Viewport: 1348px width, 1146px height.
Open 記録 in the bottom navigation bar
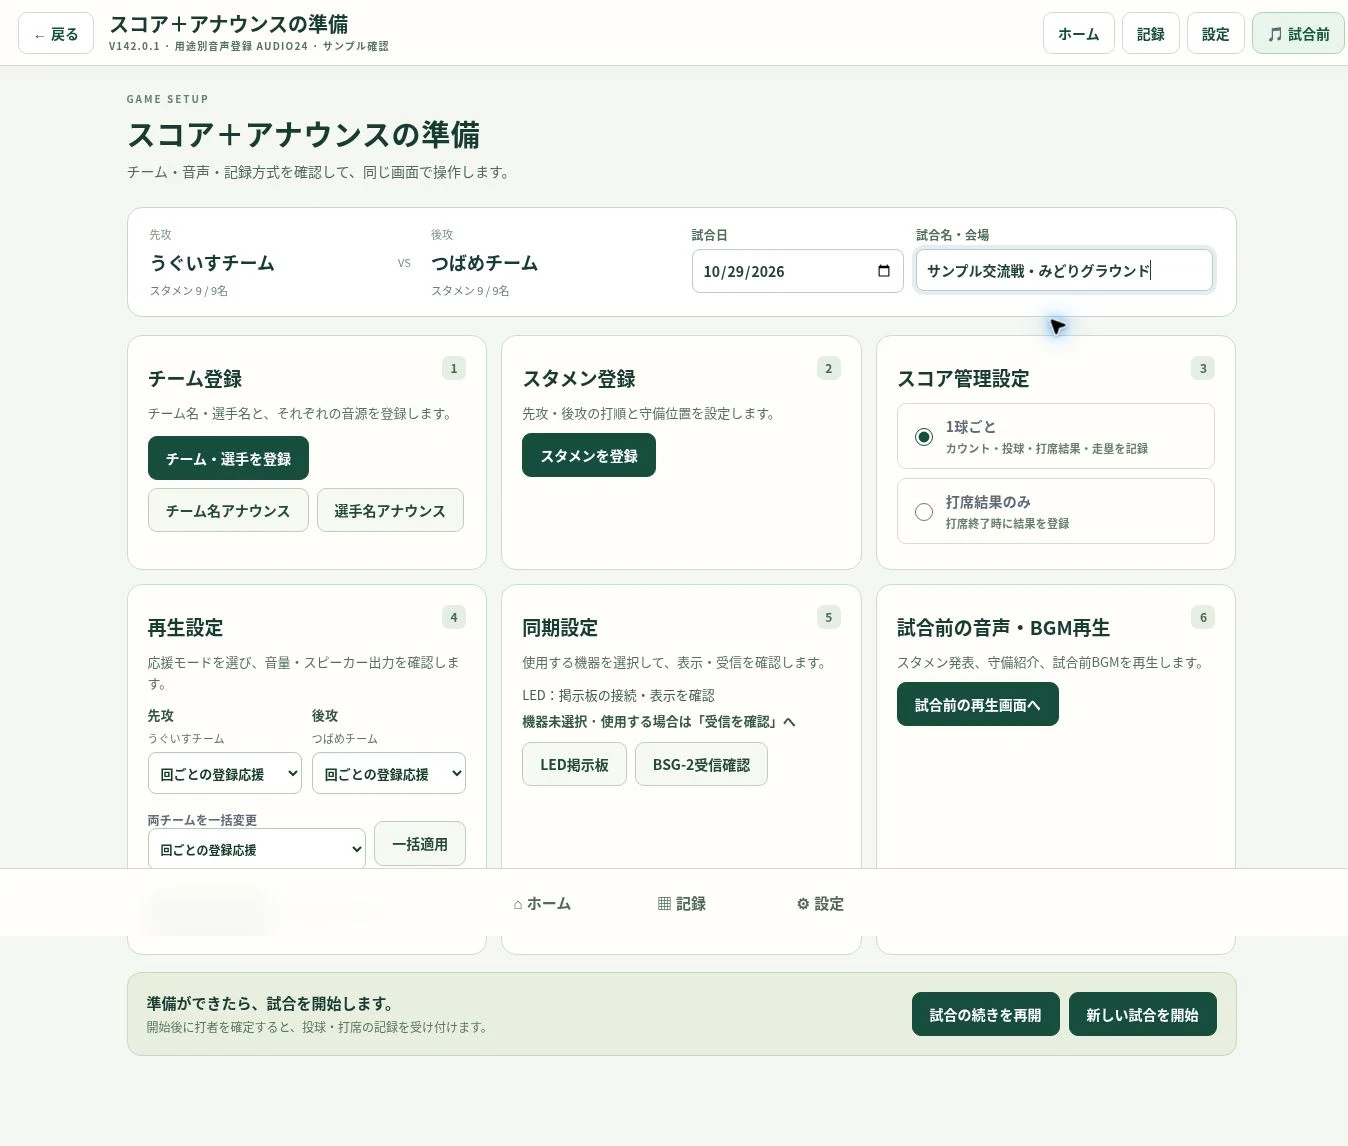click(682, 903)
